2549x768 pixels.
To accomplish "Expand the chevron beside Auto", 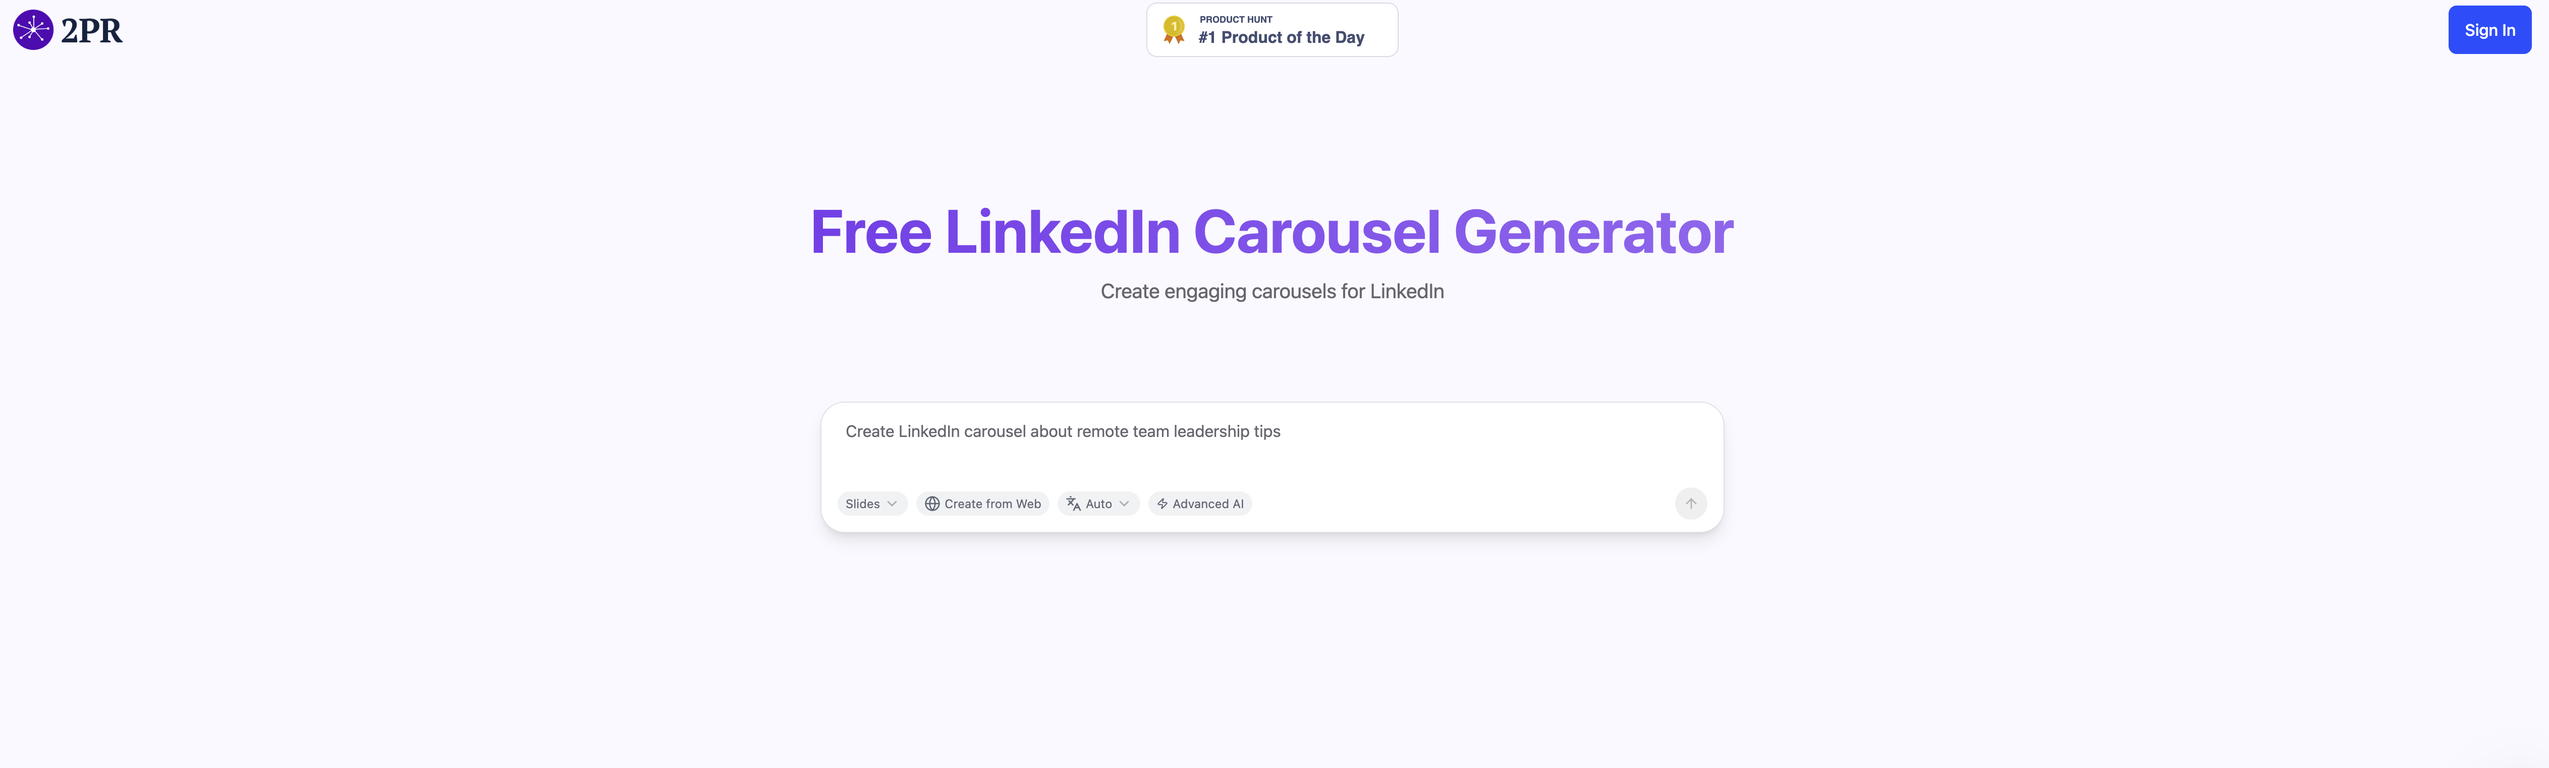I will [1124, 504].
